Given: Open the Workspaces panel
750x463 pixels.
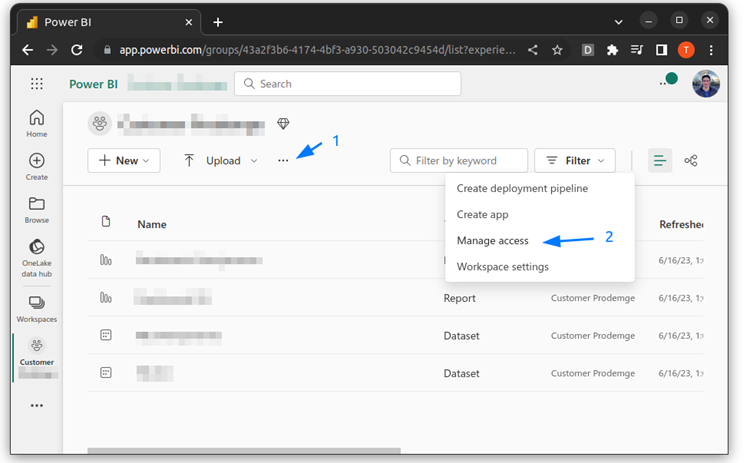Looking at the screenshot, I should [37, 308].
